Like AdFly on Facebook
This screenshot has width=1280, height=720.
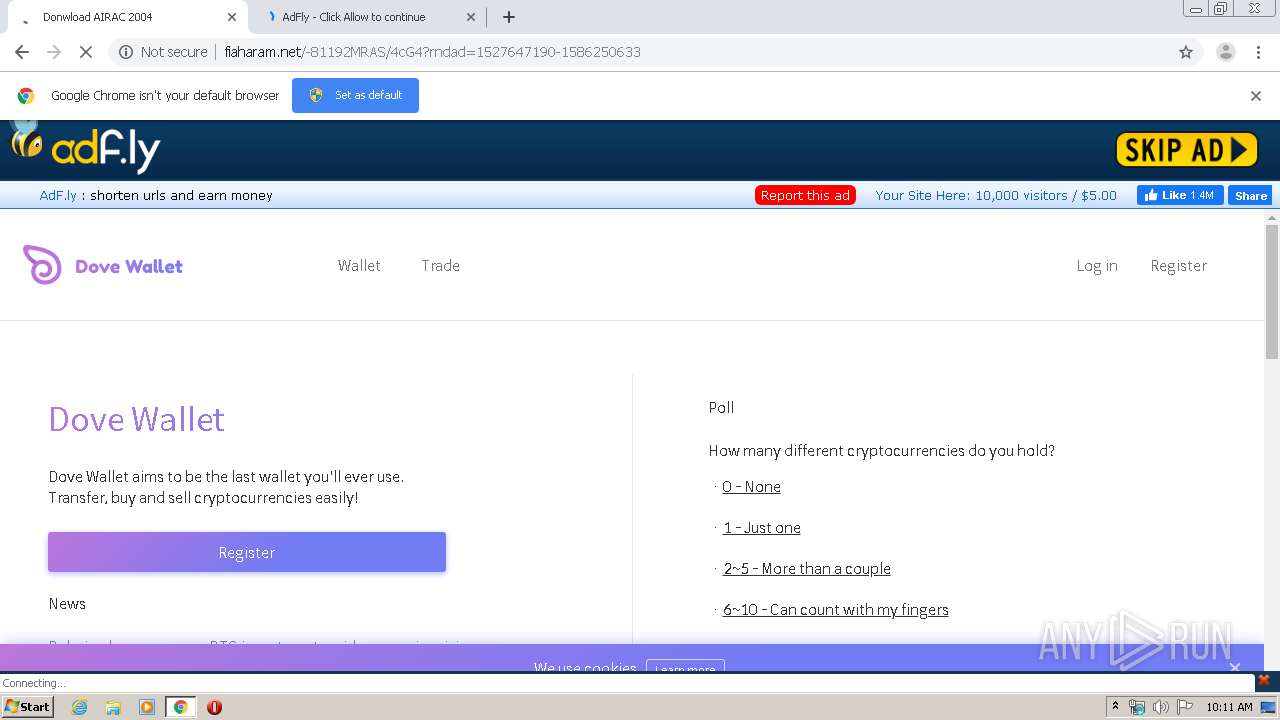click(1180, 195)
